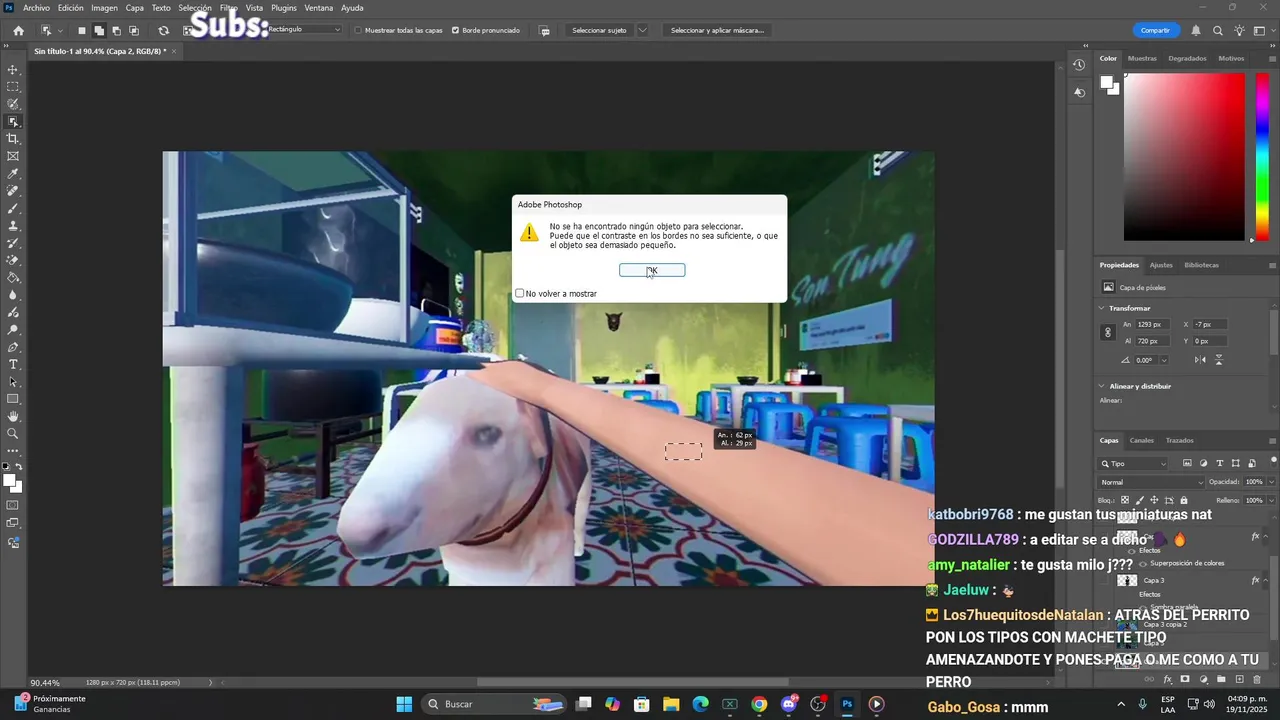
Task: Select the Frame tool
Action: click(13, 156)
